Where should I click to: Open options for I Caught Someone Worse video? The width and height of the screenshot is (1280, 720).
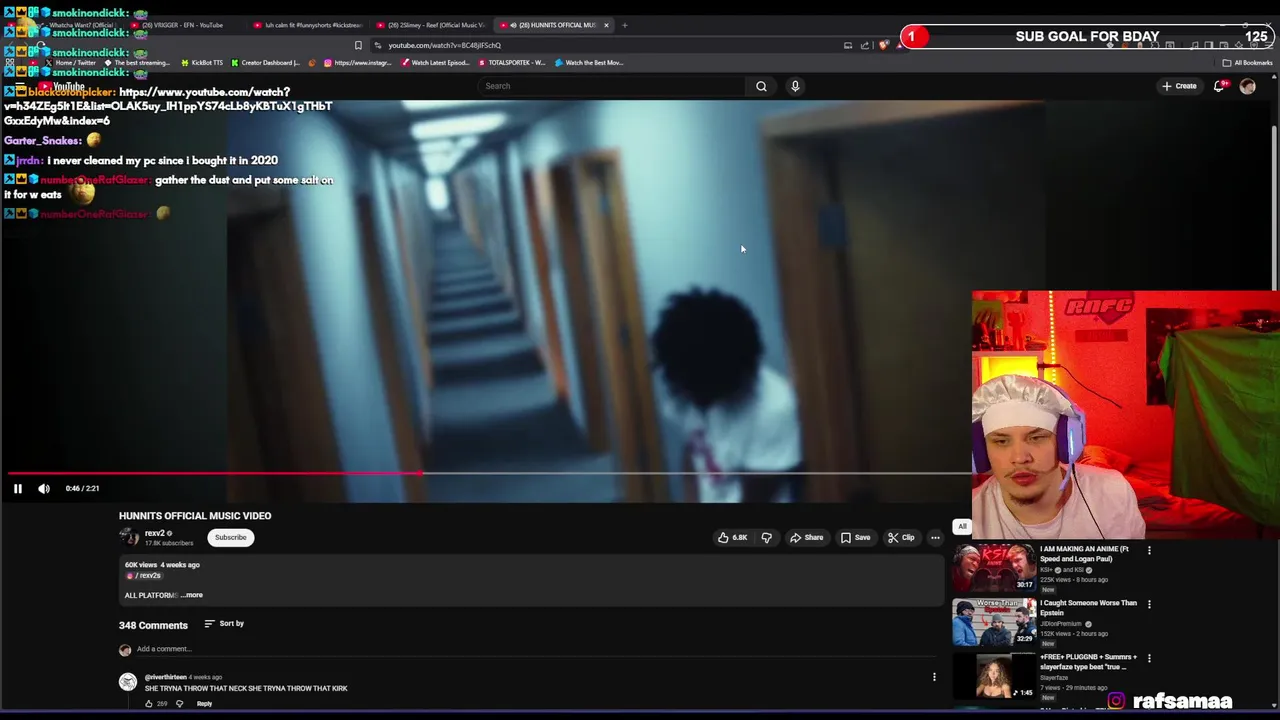1149,604
